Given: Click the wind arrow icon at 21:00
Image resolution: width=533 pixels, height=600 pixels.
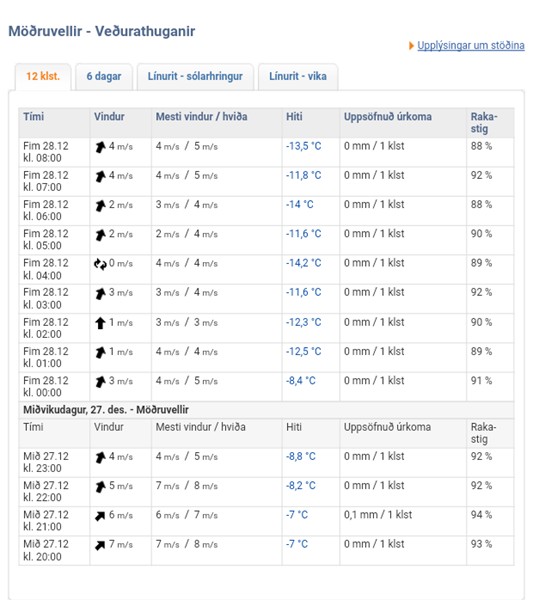Looking at the screenshot, I should 100,516.
